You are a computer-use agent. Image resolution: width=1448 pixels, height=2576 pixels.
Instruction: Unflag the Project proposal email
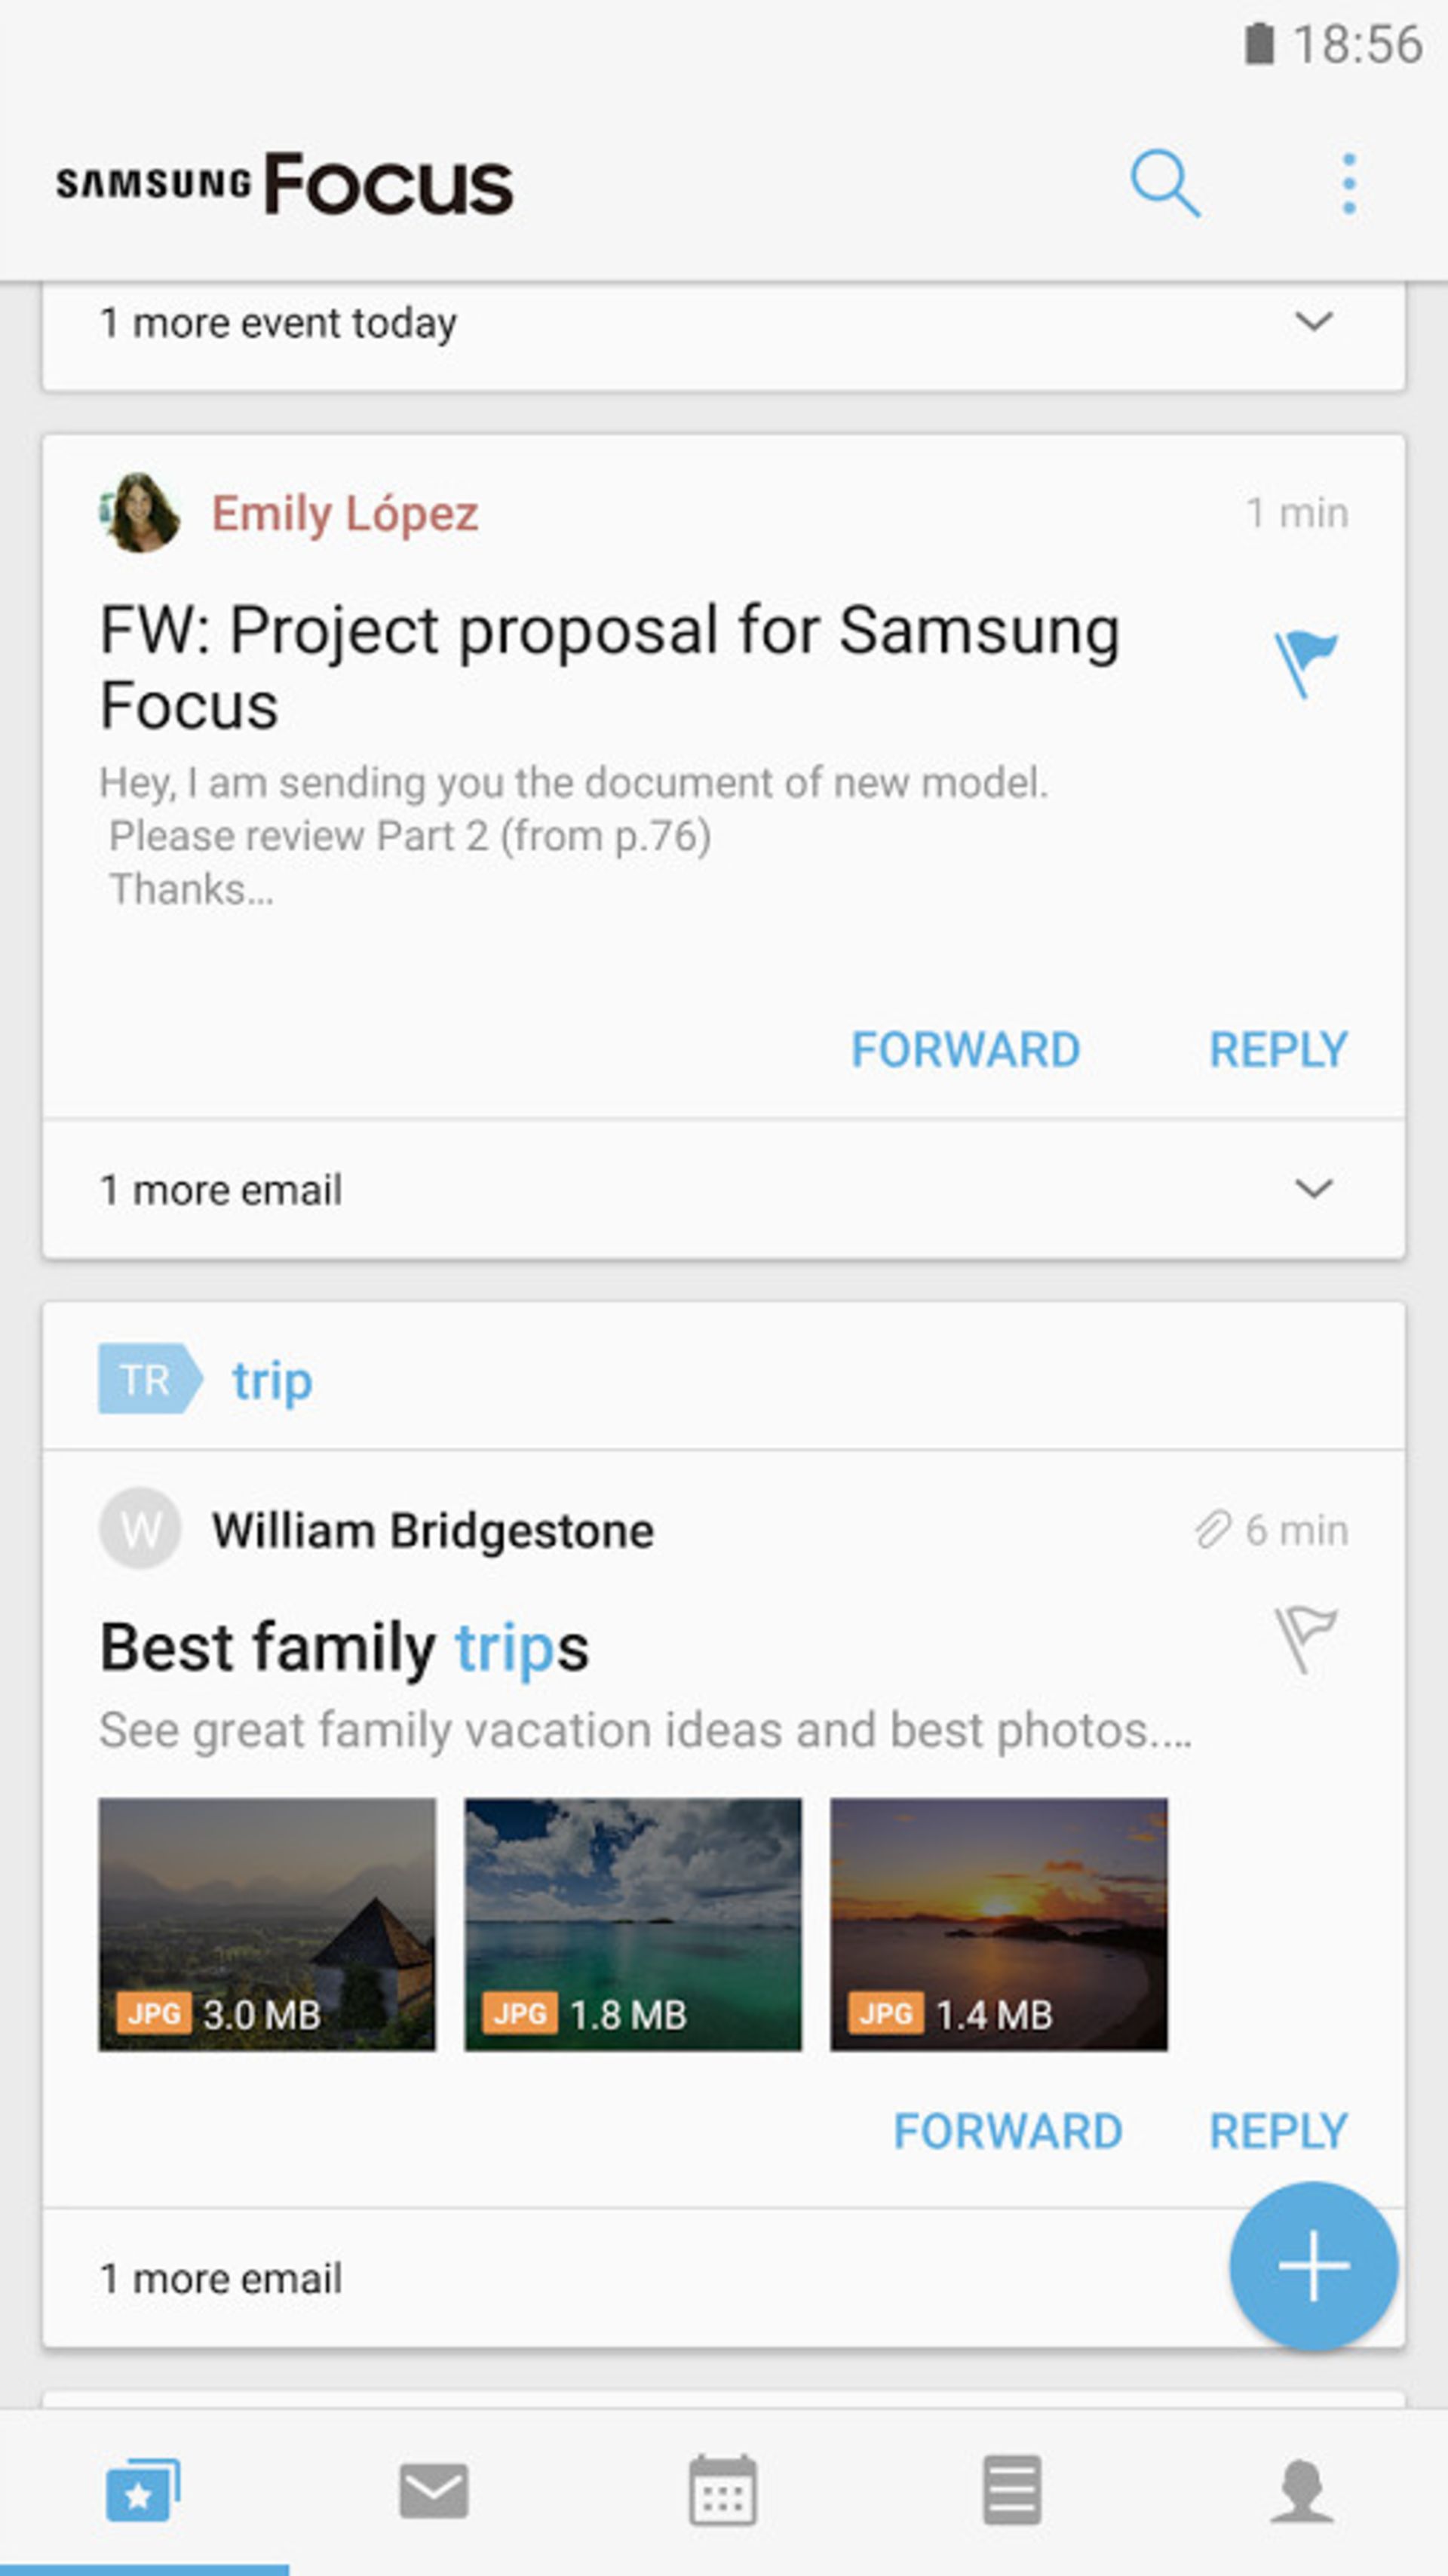[1305, 662]
